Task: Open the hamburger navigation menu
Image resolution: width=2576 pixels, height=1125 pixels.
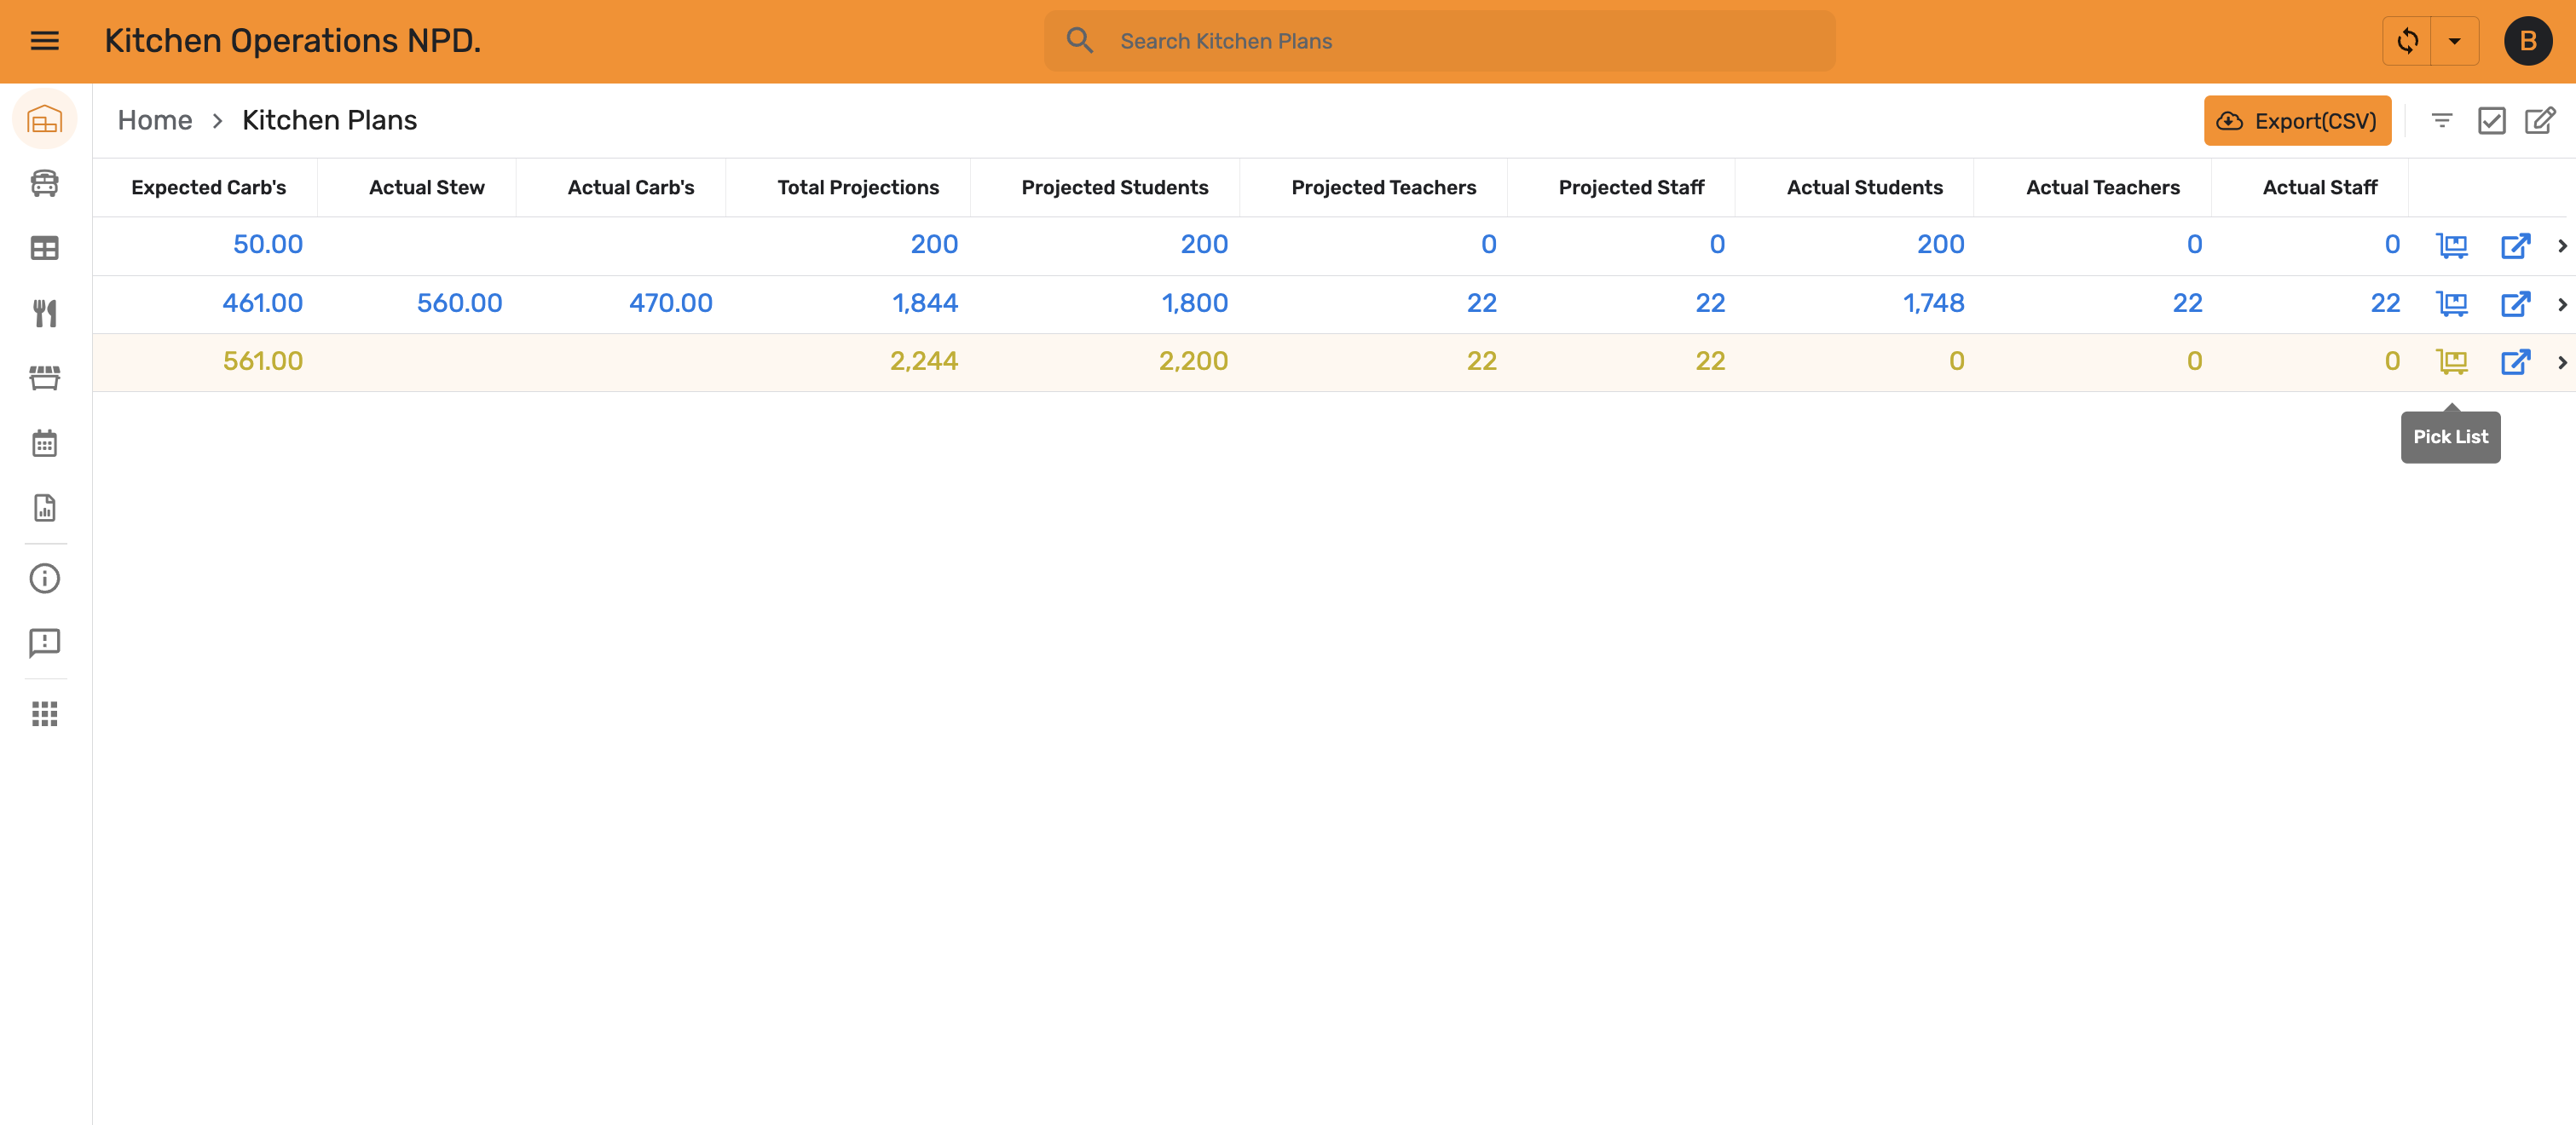Action: point(45,41)
